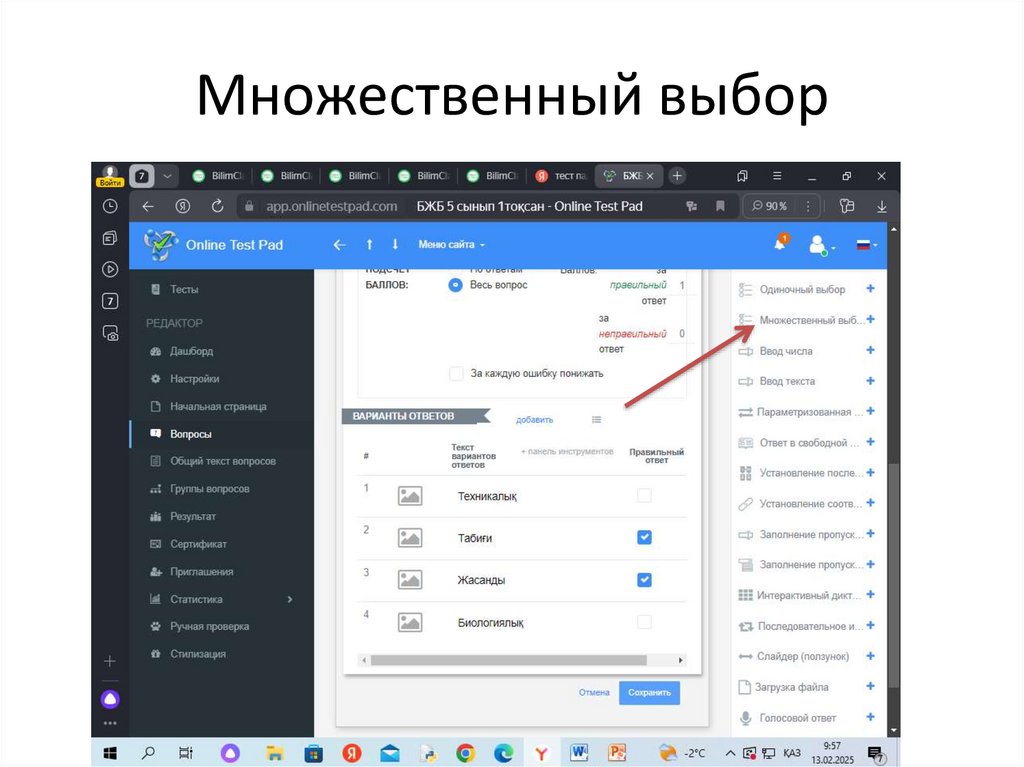Open Приглашения sidebar item
The width and height of the screenshot is (1024, 767).
coord(201,572)
